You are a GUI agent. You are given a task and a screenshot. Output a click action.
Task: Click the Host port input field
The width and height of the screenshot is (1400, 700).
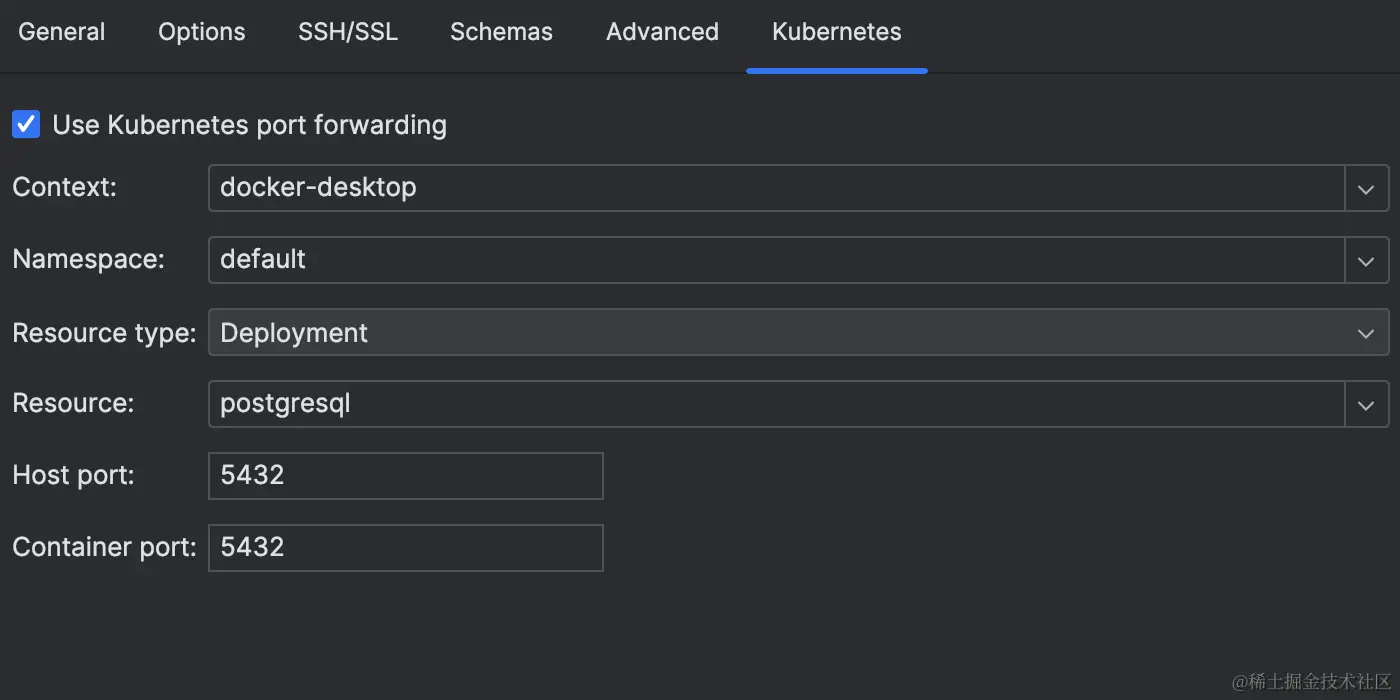[x=405, y=476]
